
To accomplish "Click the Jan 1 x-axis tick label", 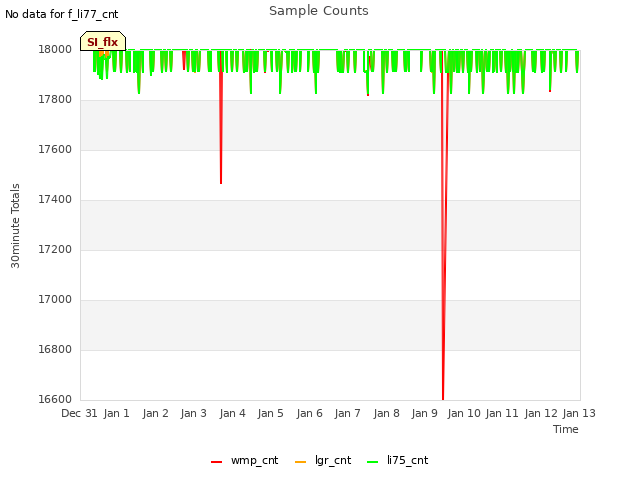I will point(116,413).
